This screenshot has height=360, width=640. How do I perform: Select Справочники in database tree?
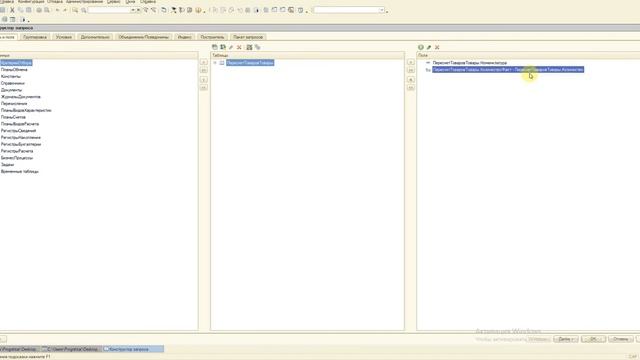[13, 83]
